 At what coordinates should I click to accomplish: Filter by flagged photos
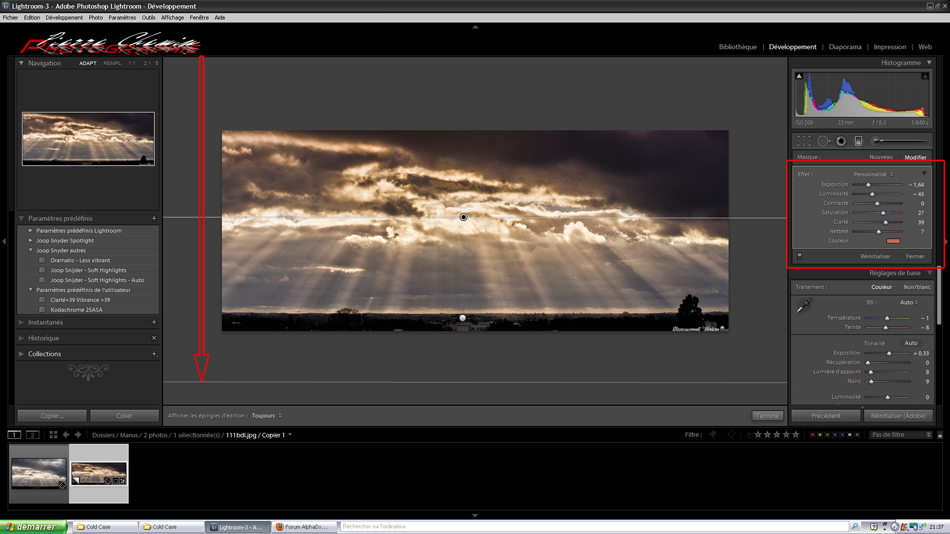(x=712, y=435)
